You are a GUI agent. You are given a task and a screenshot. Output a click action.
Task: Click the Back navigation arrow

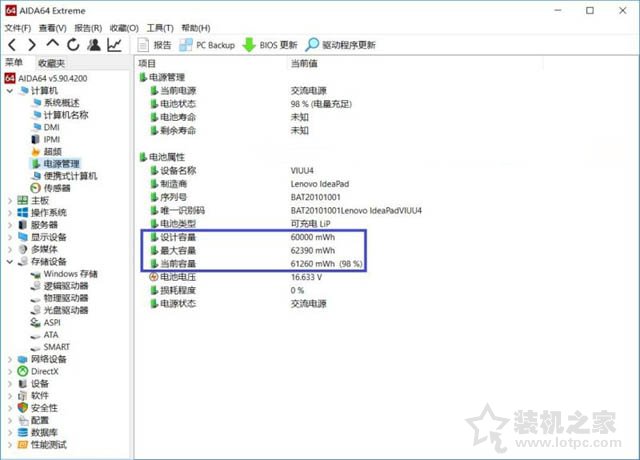click(14, 45)
